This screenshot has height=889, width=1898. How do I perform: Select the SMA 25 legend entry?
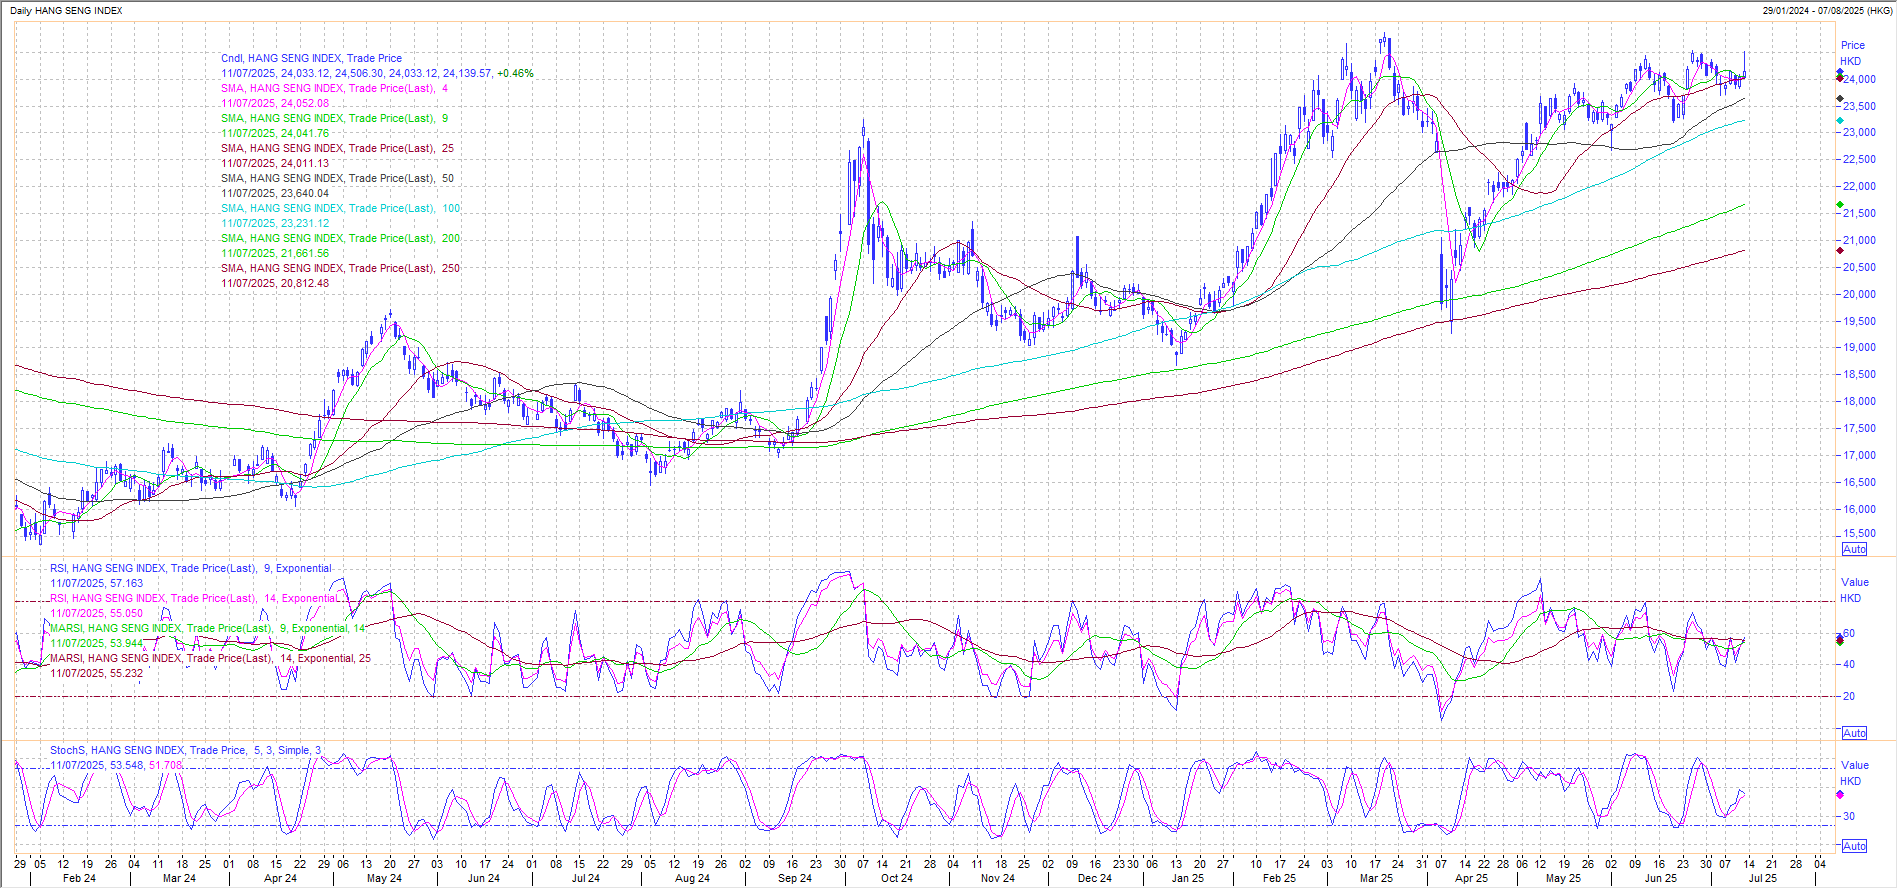point(337,148)
